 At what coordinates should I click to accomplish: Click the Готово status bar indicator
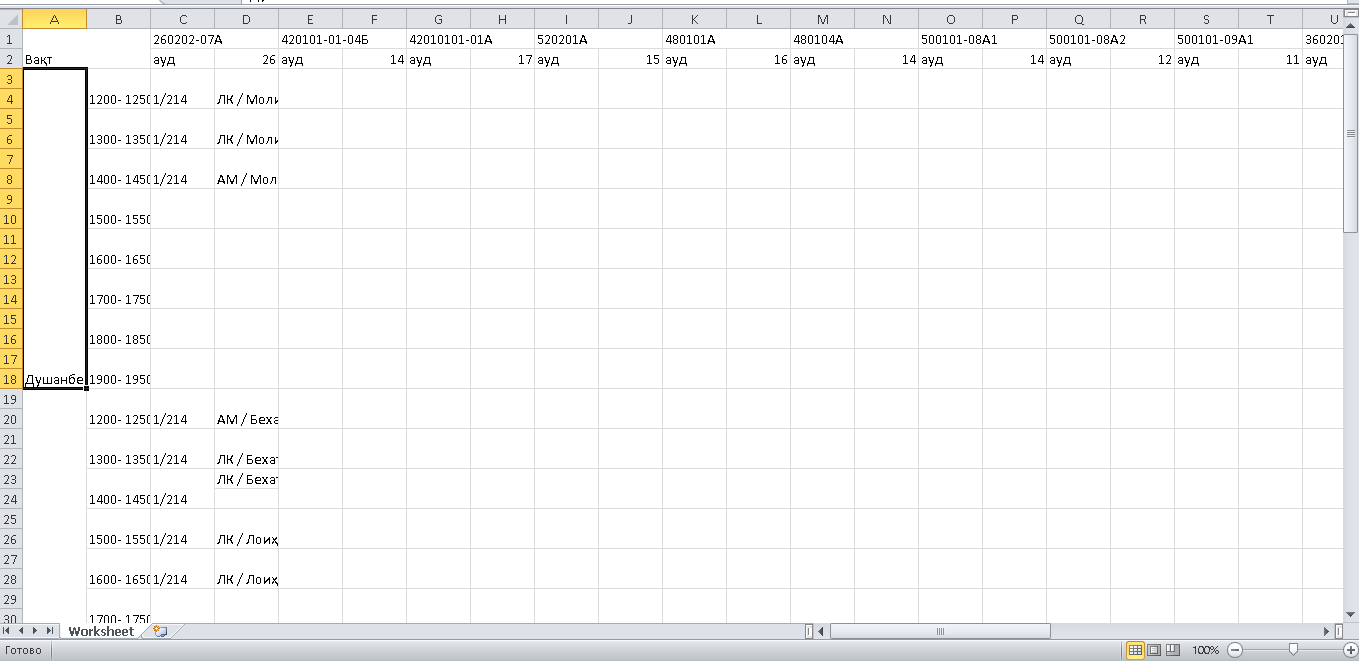pyautogui.click(x=21, y=650)
